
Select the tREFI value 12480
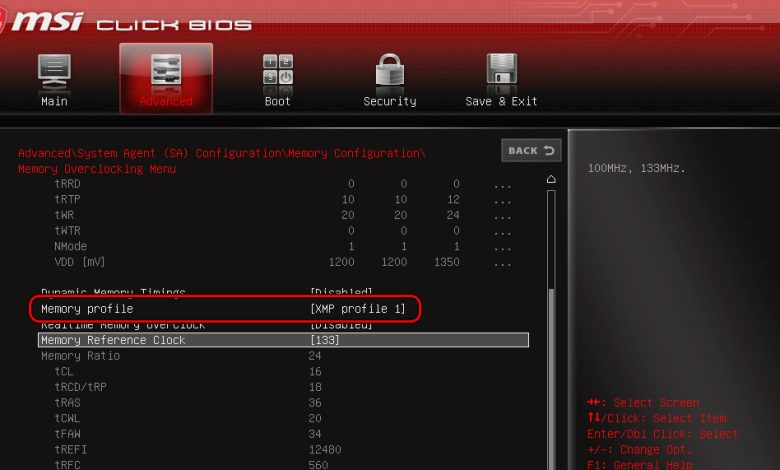325,450
